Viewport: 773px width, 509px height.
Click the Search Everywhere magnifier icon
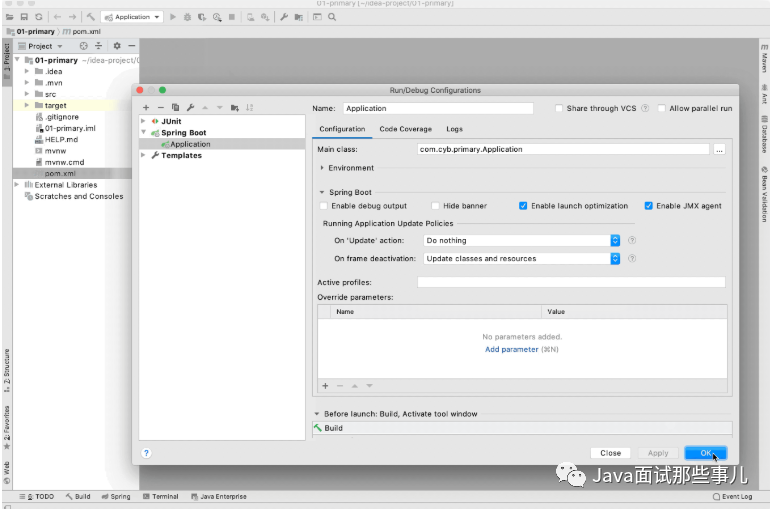click(x=332, y=17)
